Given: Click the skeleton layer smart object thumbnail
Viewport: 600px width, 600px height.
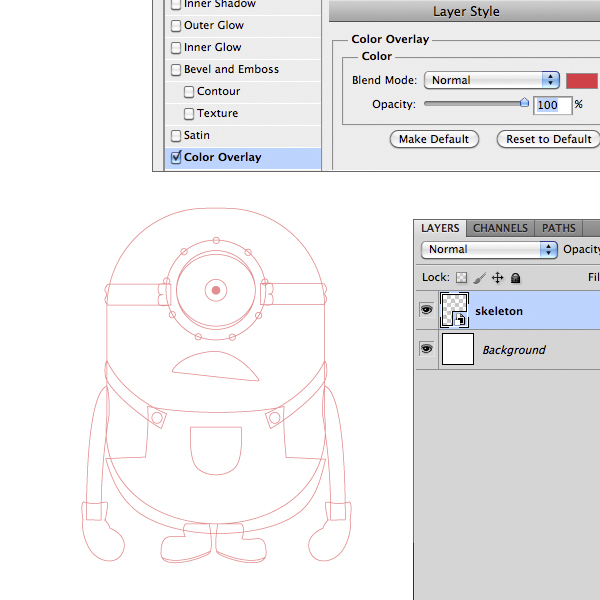Looking at the screenshot, I should click(457, 310).
